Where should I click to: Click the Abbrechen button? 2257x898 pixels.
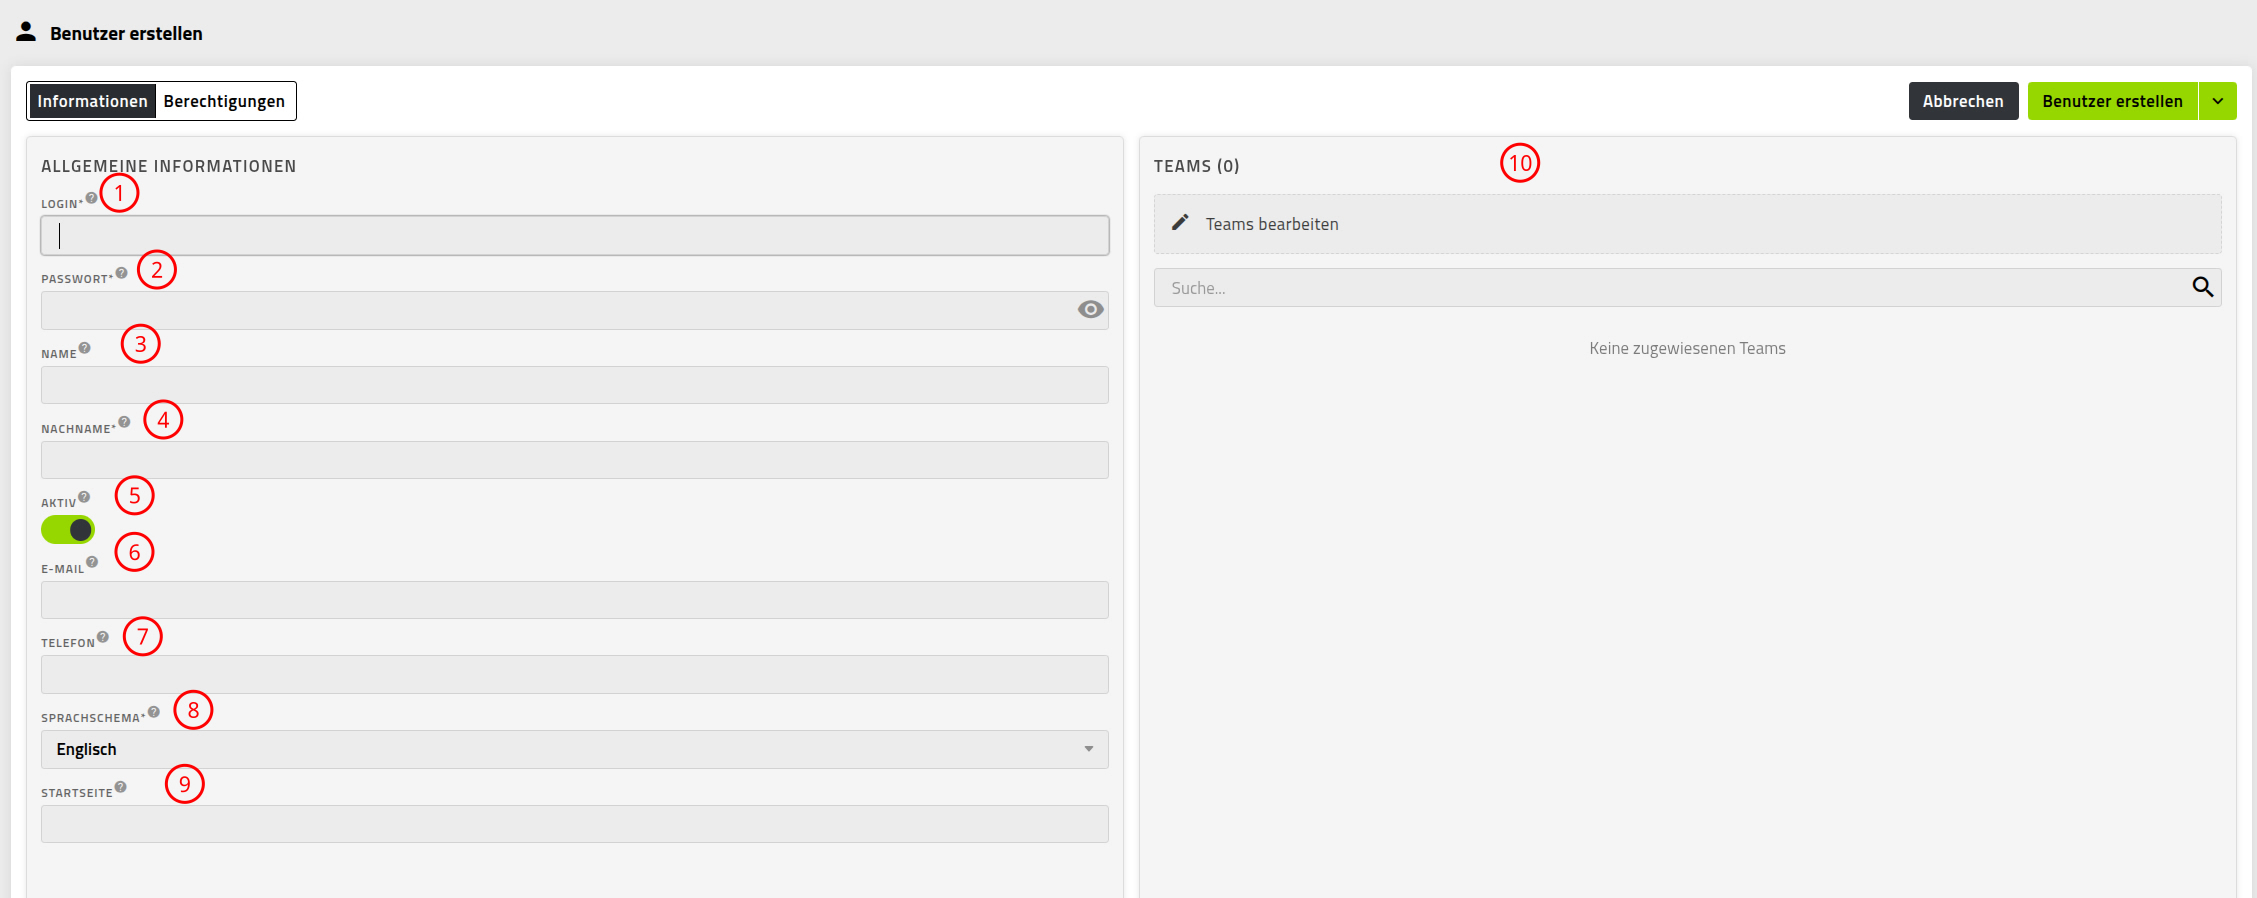click(x=1963, y=101)
